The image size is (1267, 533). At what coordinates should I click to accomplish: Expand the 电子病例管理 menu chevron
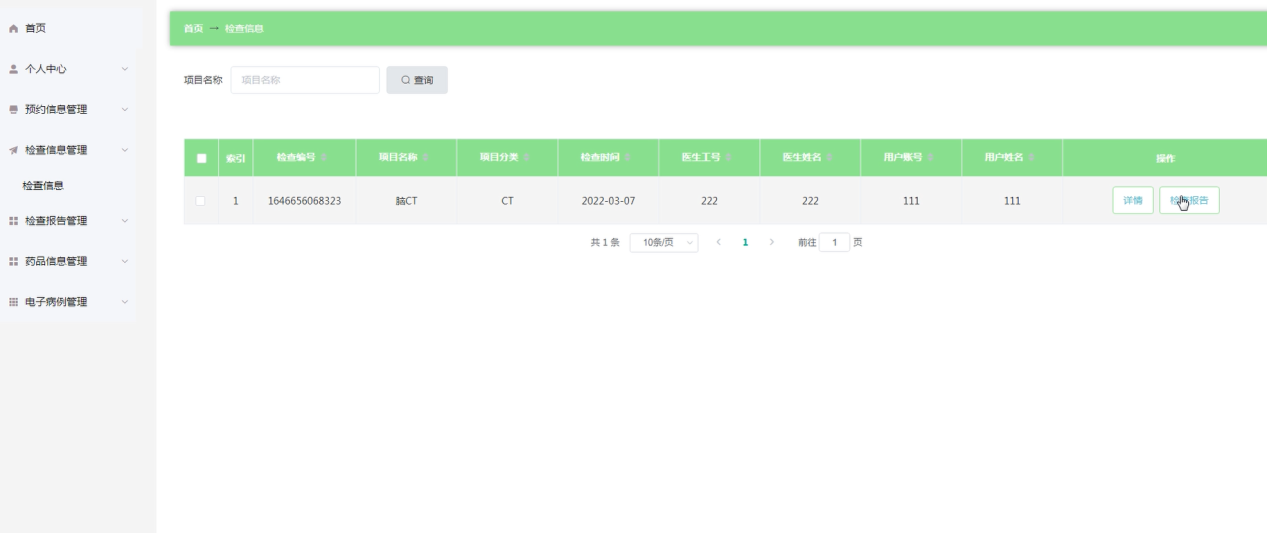[125, 302]
